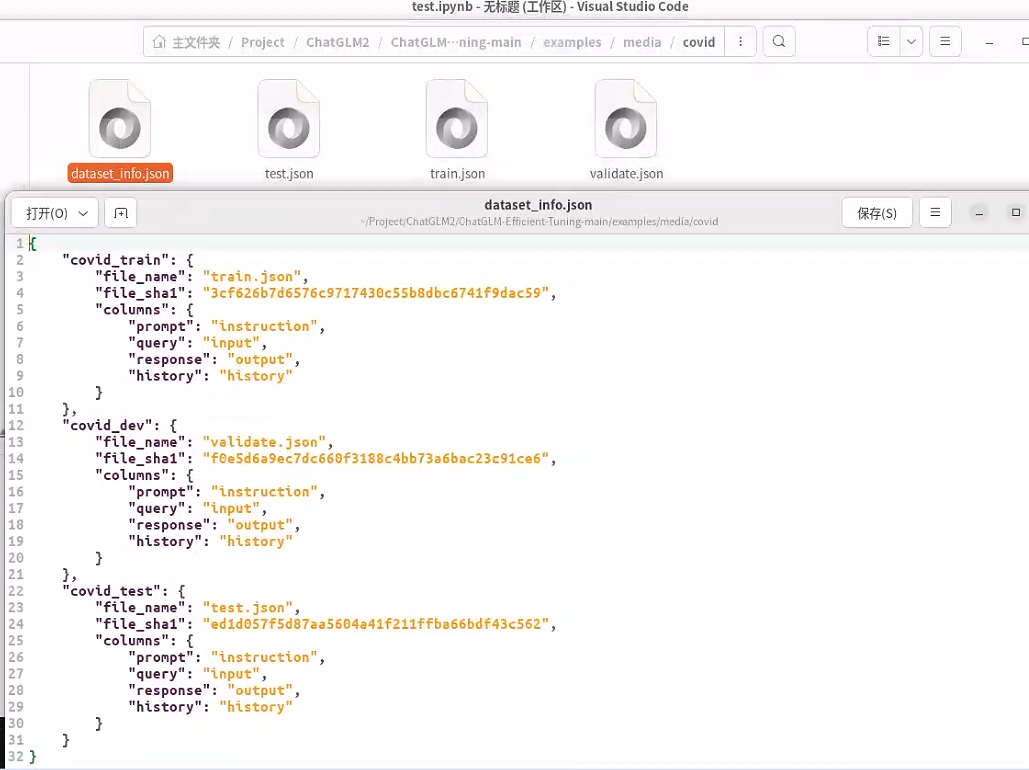Expand the view options dropdown arrow
The width and height of the screenshot is (1029, 770).
[911, 42]
